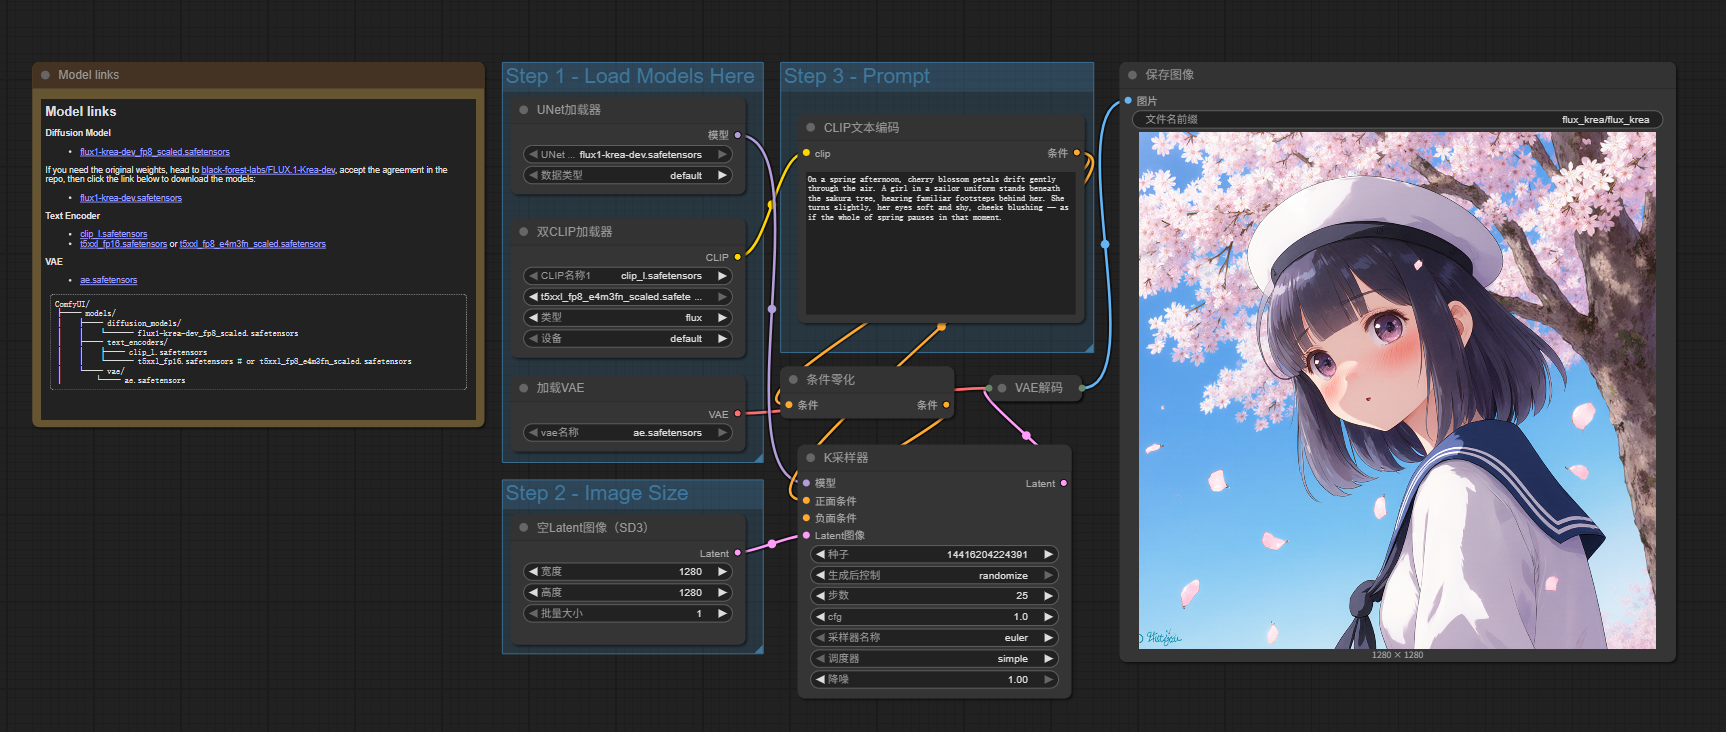The height and width of the screenshot is (732, 1726).
Task: Click the Latent output port on 空Latent图像
Action: pyautogui.click(x=738, y=553)
